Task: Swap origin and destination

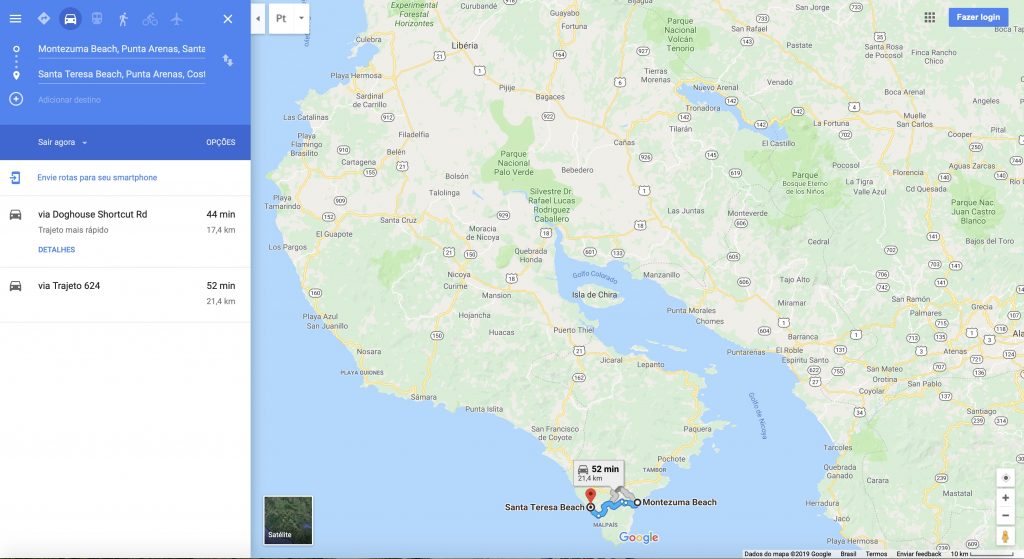Action: click(227, 61)
